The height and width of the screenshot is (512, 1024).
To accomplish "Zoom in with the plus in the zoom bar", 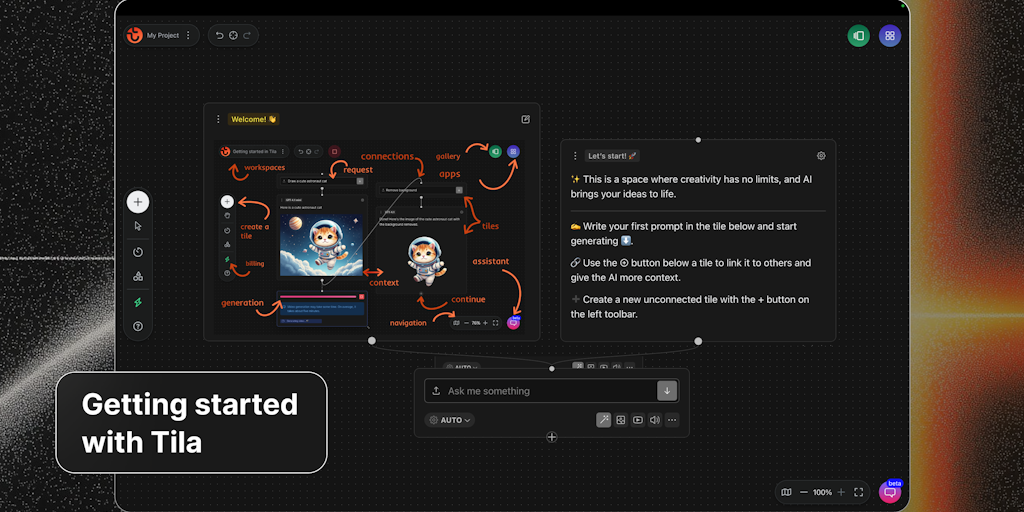I will [x=841, y=492].
